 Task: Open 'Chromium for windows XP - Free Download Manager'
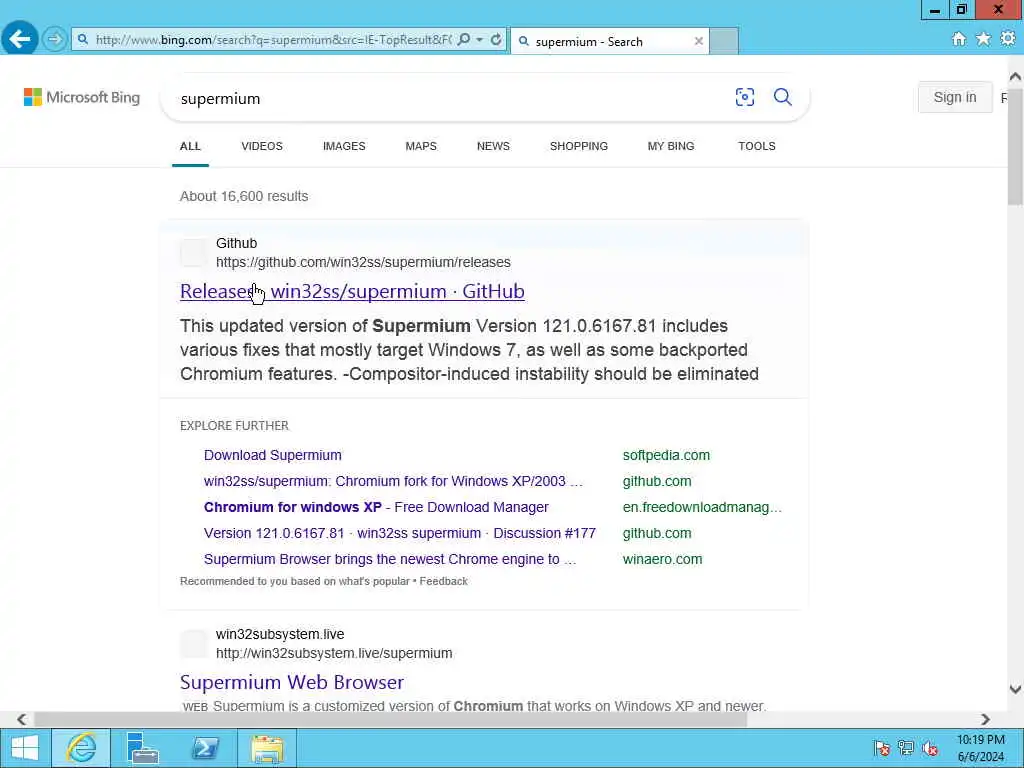376,507
